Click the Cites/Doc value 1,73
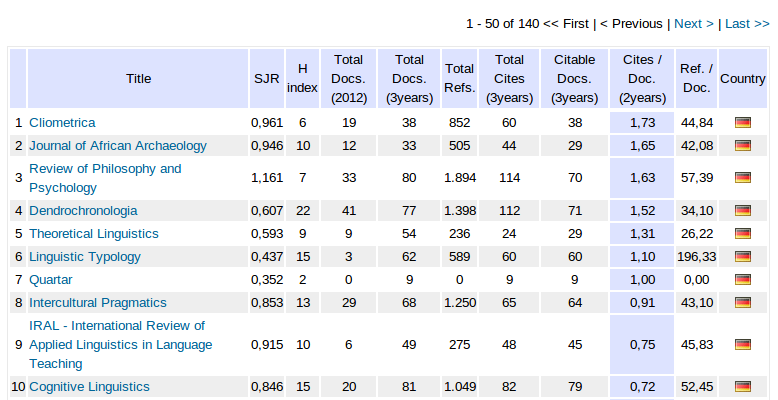 [643, 123]
